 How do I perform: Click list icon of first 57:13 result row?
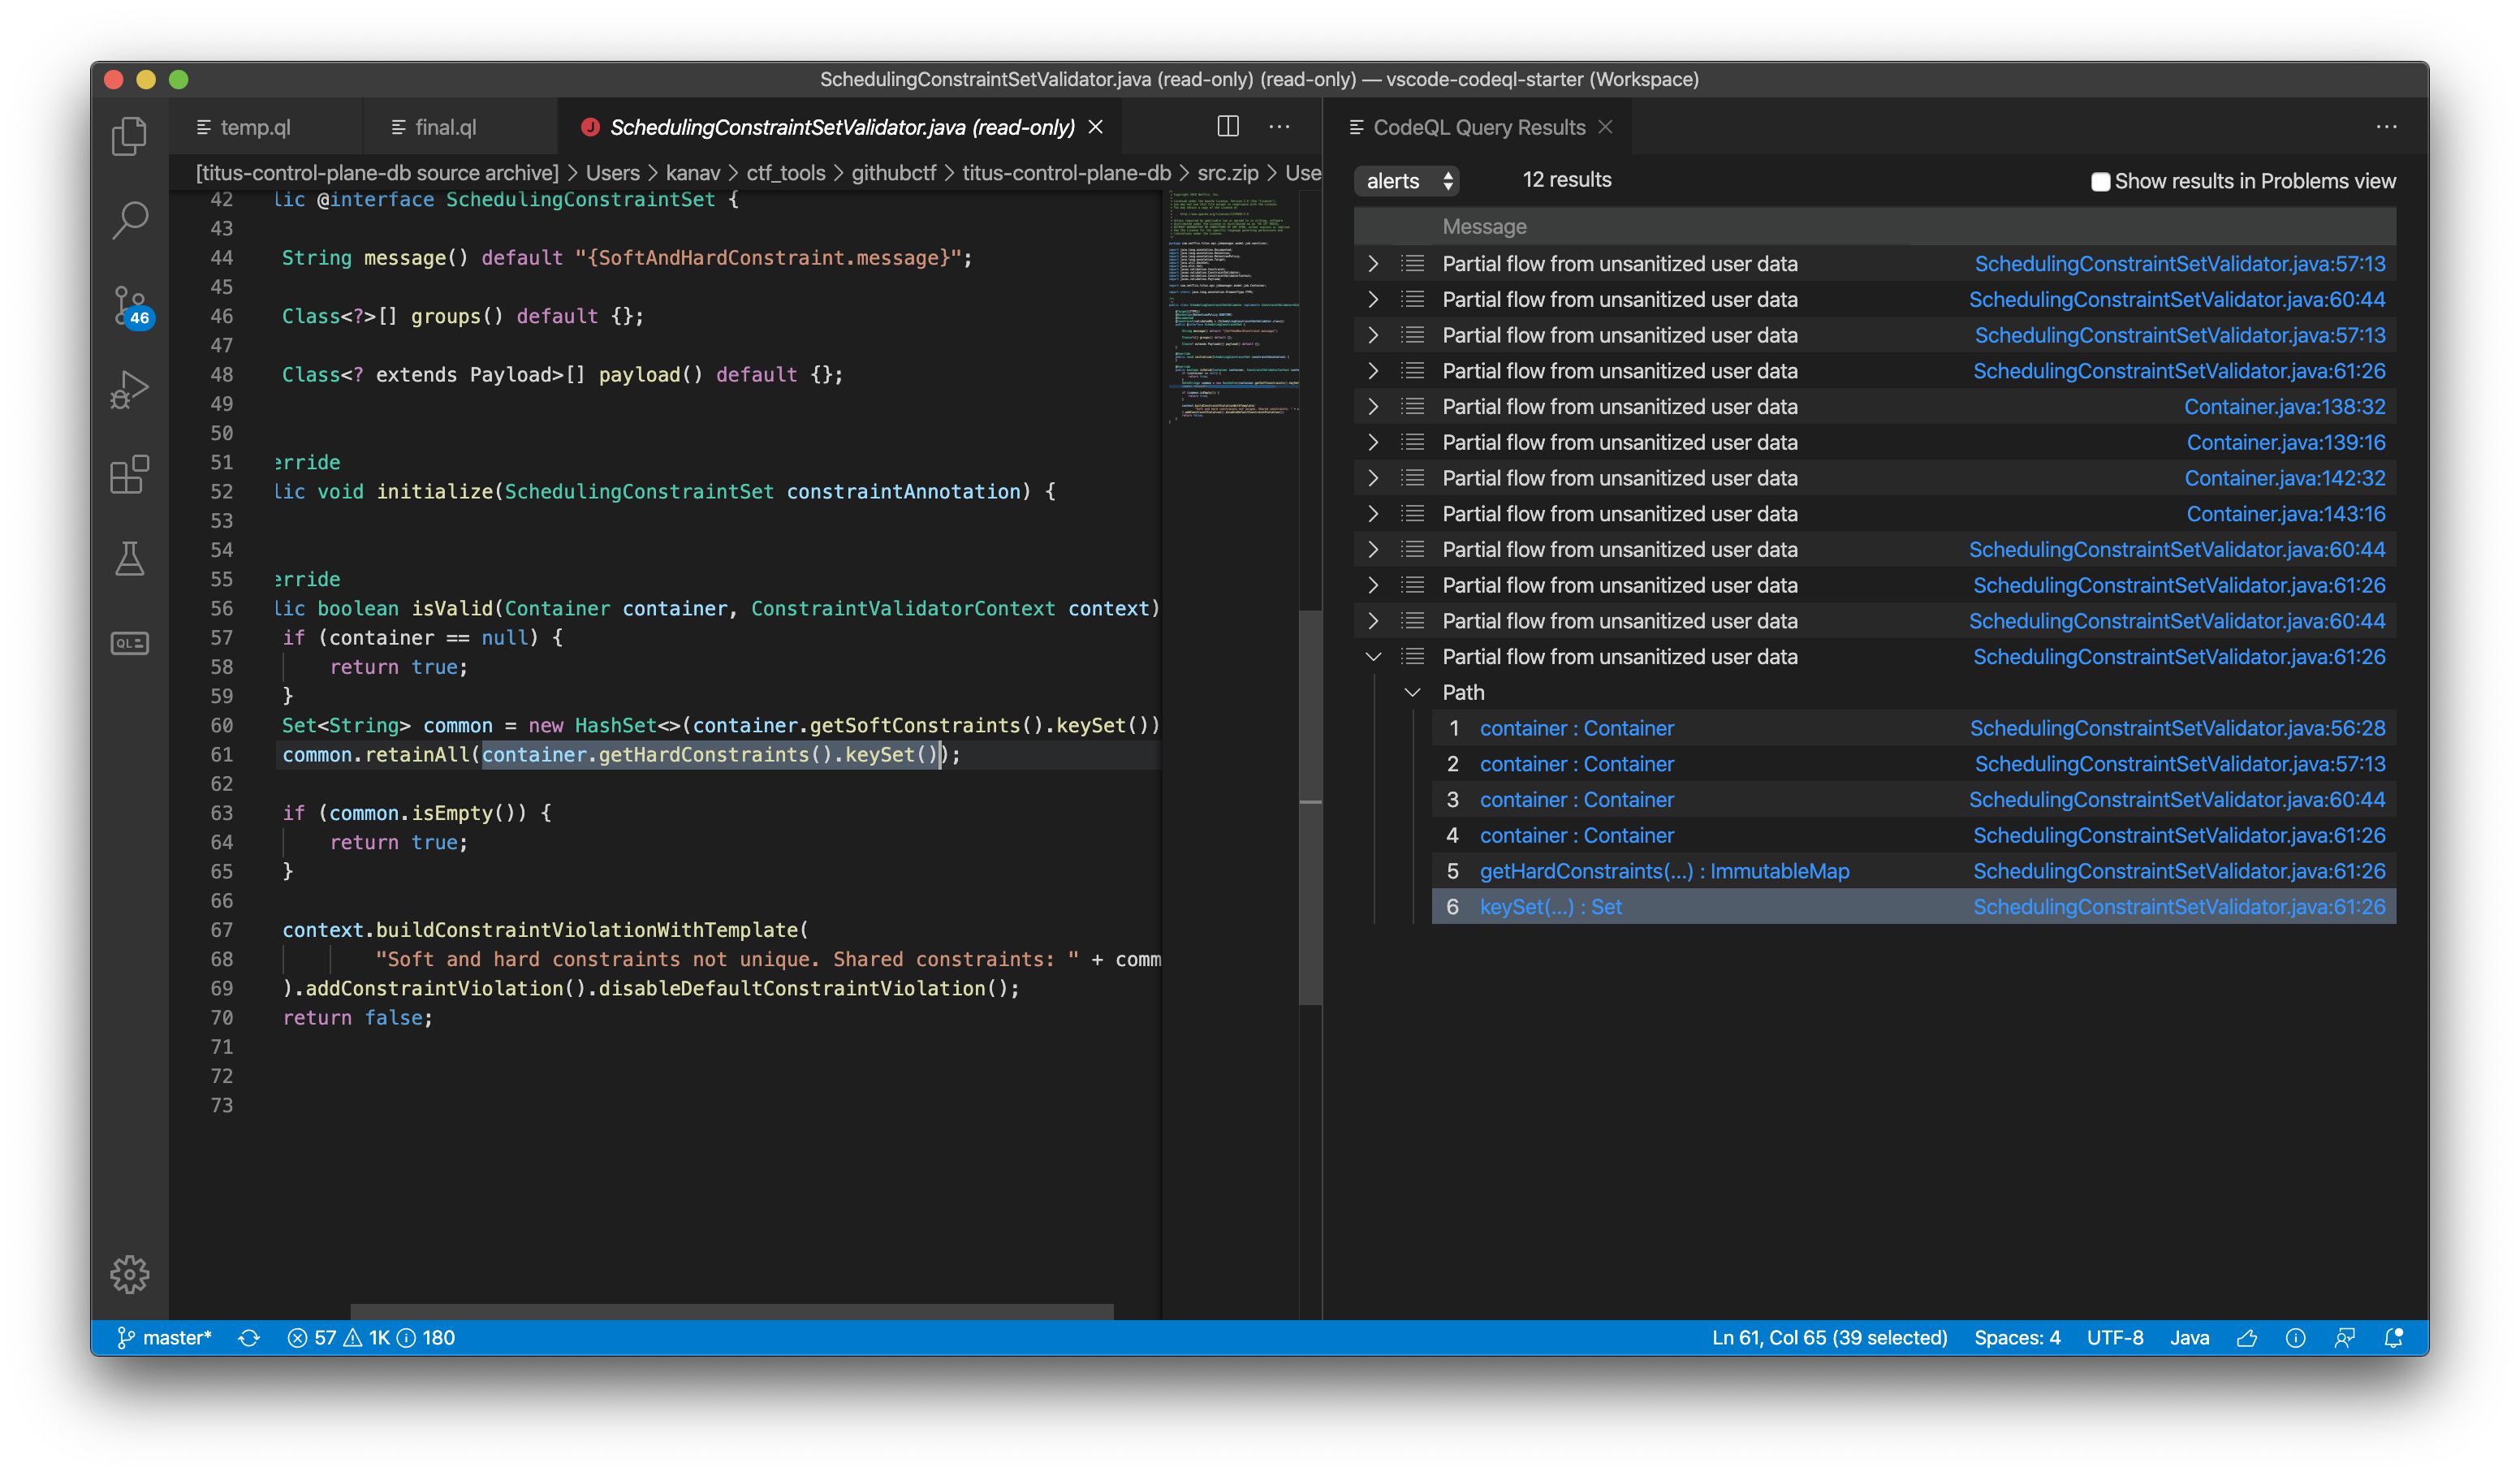[1412, 264]
